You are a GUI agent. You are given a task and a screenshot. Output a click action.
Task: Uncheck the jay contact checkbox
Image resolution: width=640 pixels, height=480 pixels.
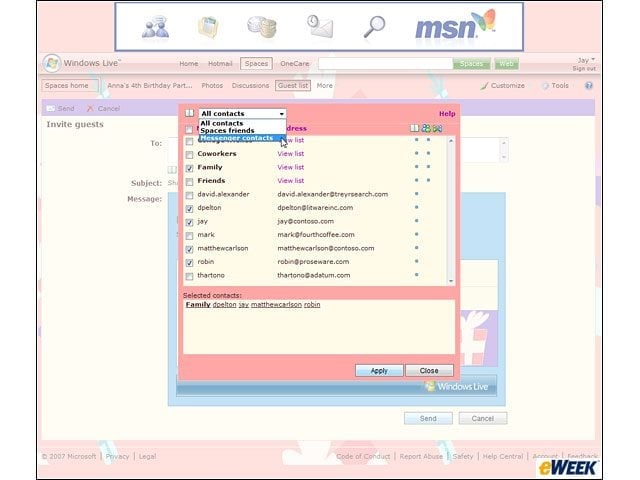pyautogui.click(x=189, y=222)
